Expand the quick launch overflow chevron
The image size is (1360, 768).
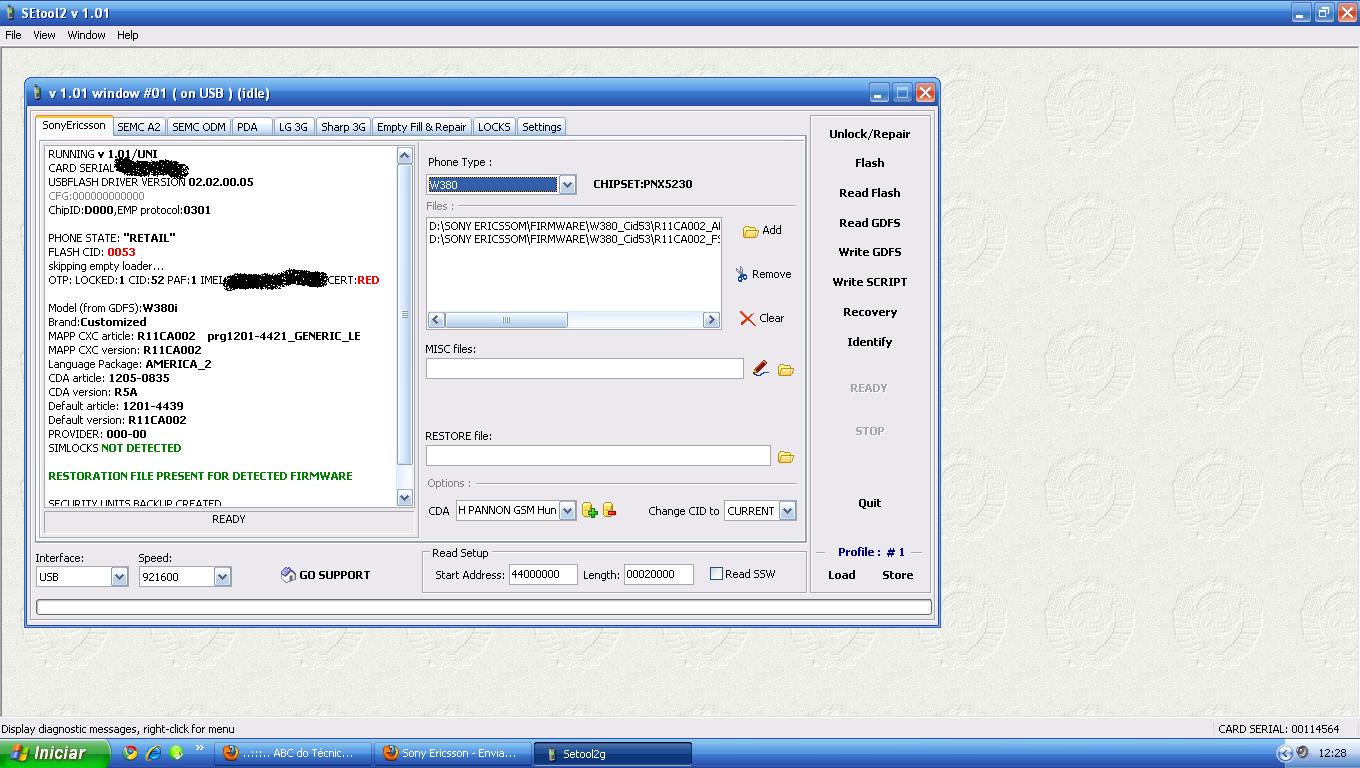click(199, 749)
